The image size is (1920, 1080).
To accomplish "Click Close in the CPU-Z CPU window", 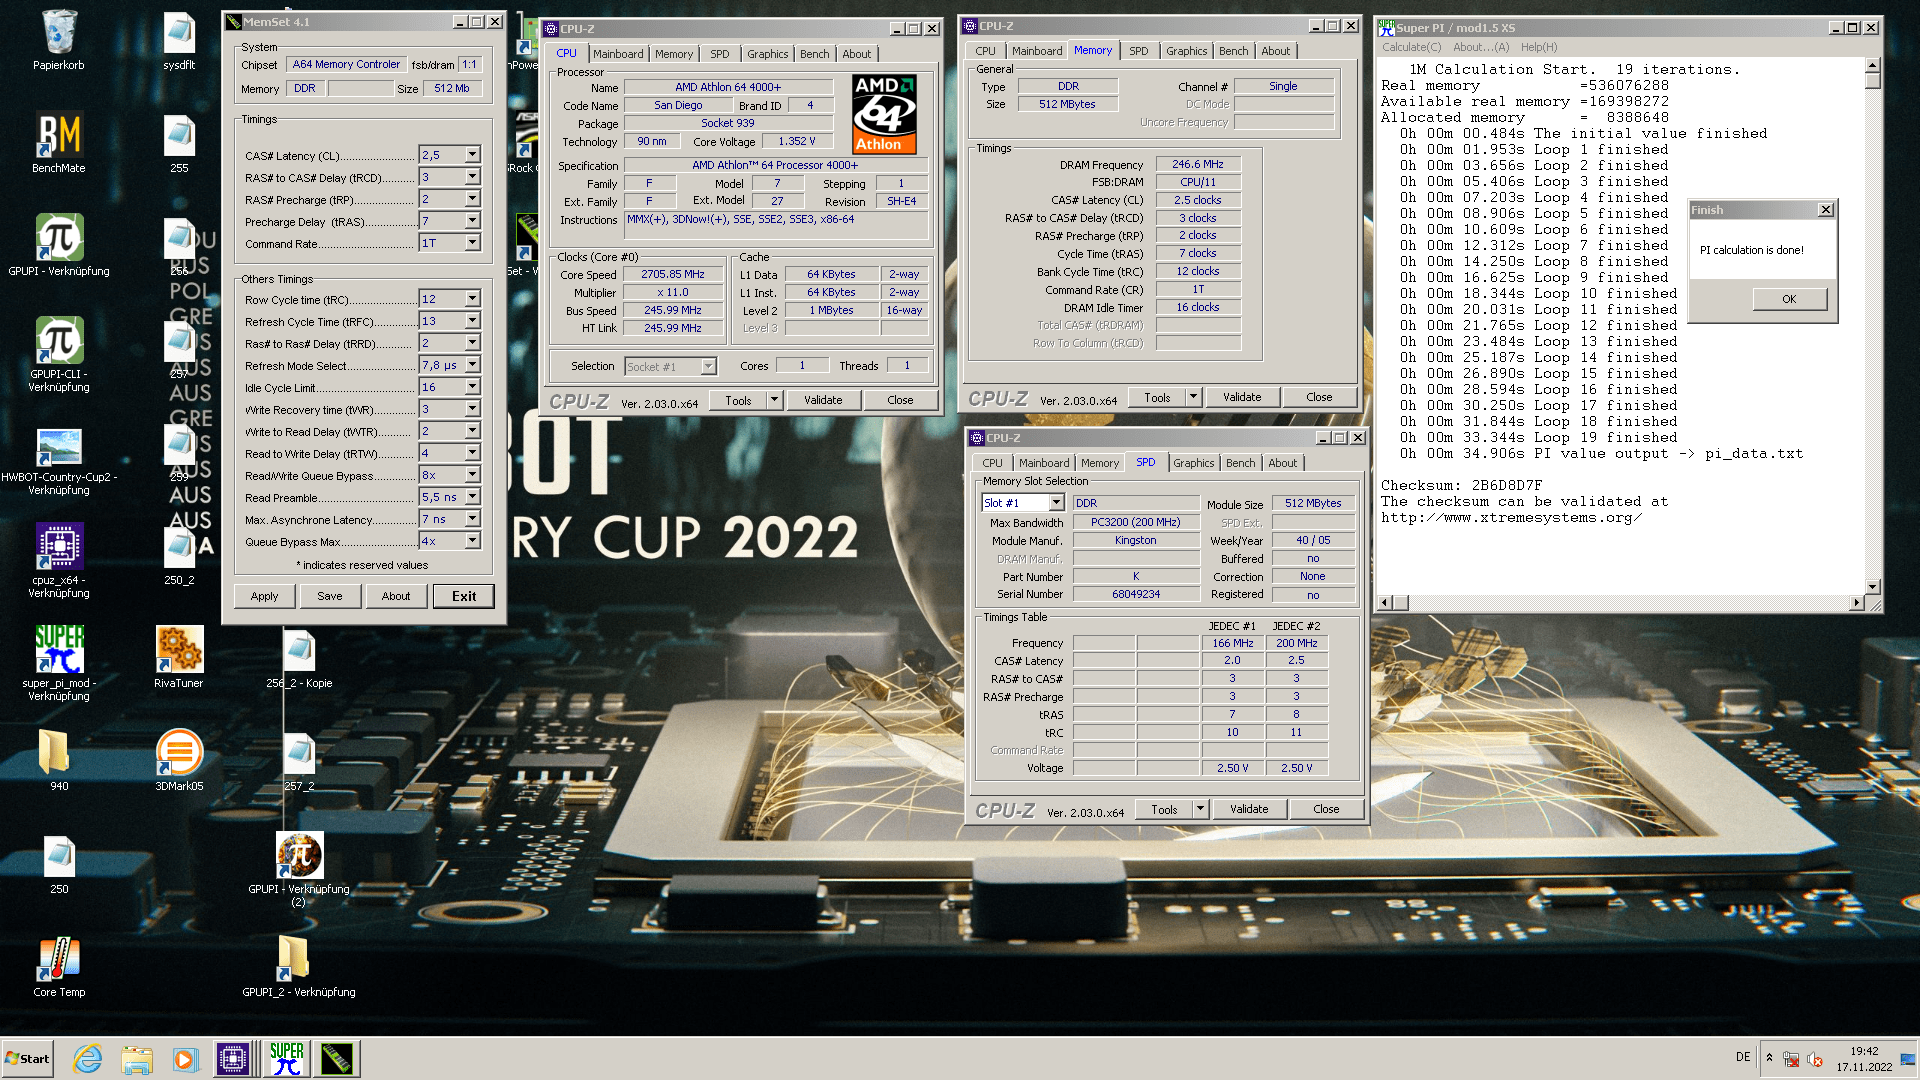I will 900,400.
